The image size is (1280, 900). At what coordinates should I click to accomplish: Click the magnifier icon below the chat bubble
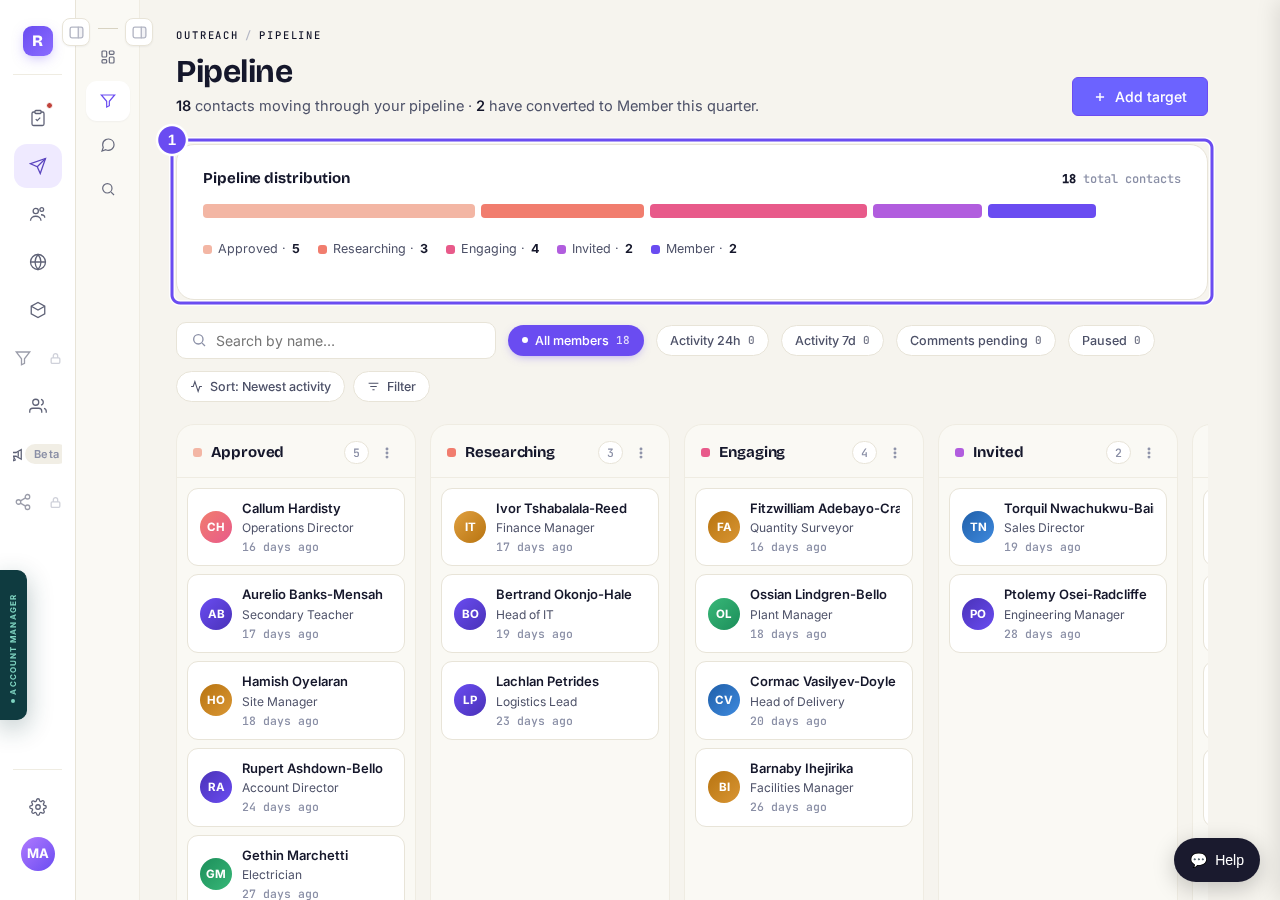[x=108, y=189]
